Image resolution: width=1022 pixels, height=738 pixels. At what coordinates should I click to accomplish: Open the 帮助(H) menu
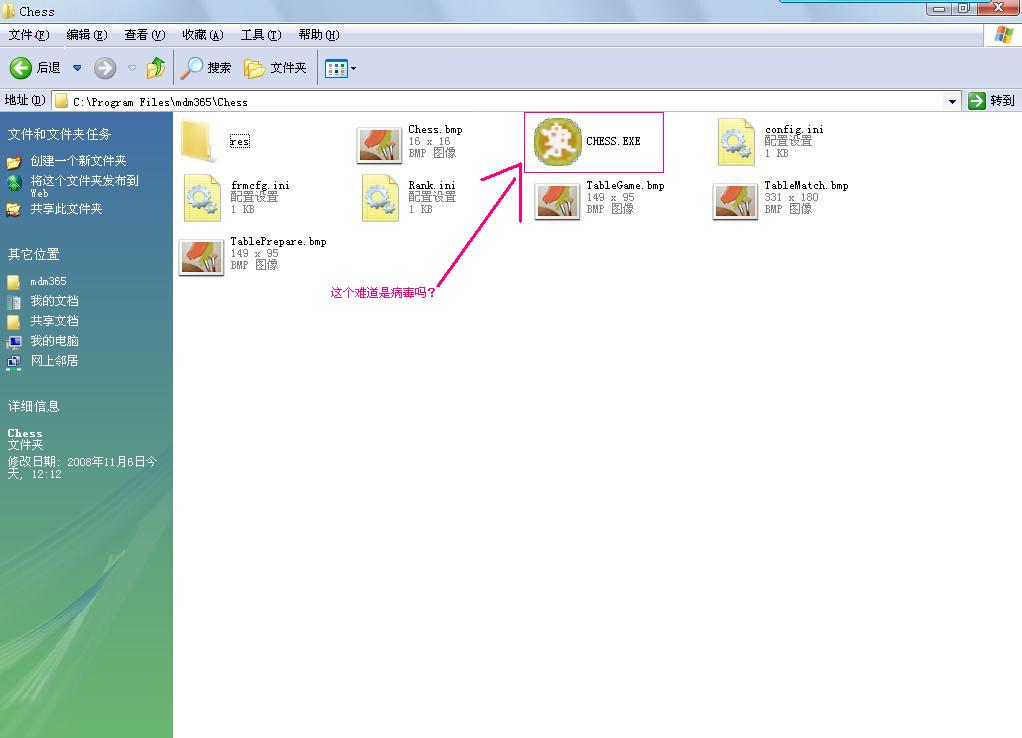319,35
